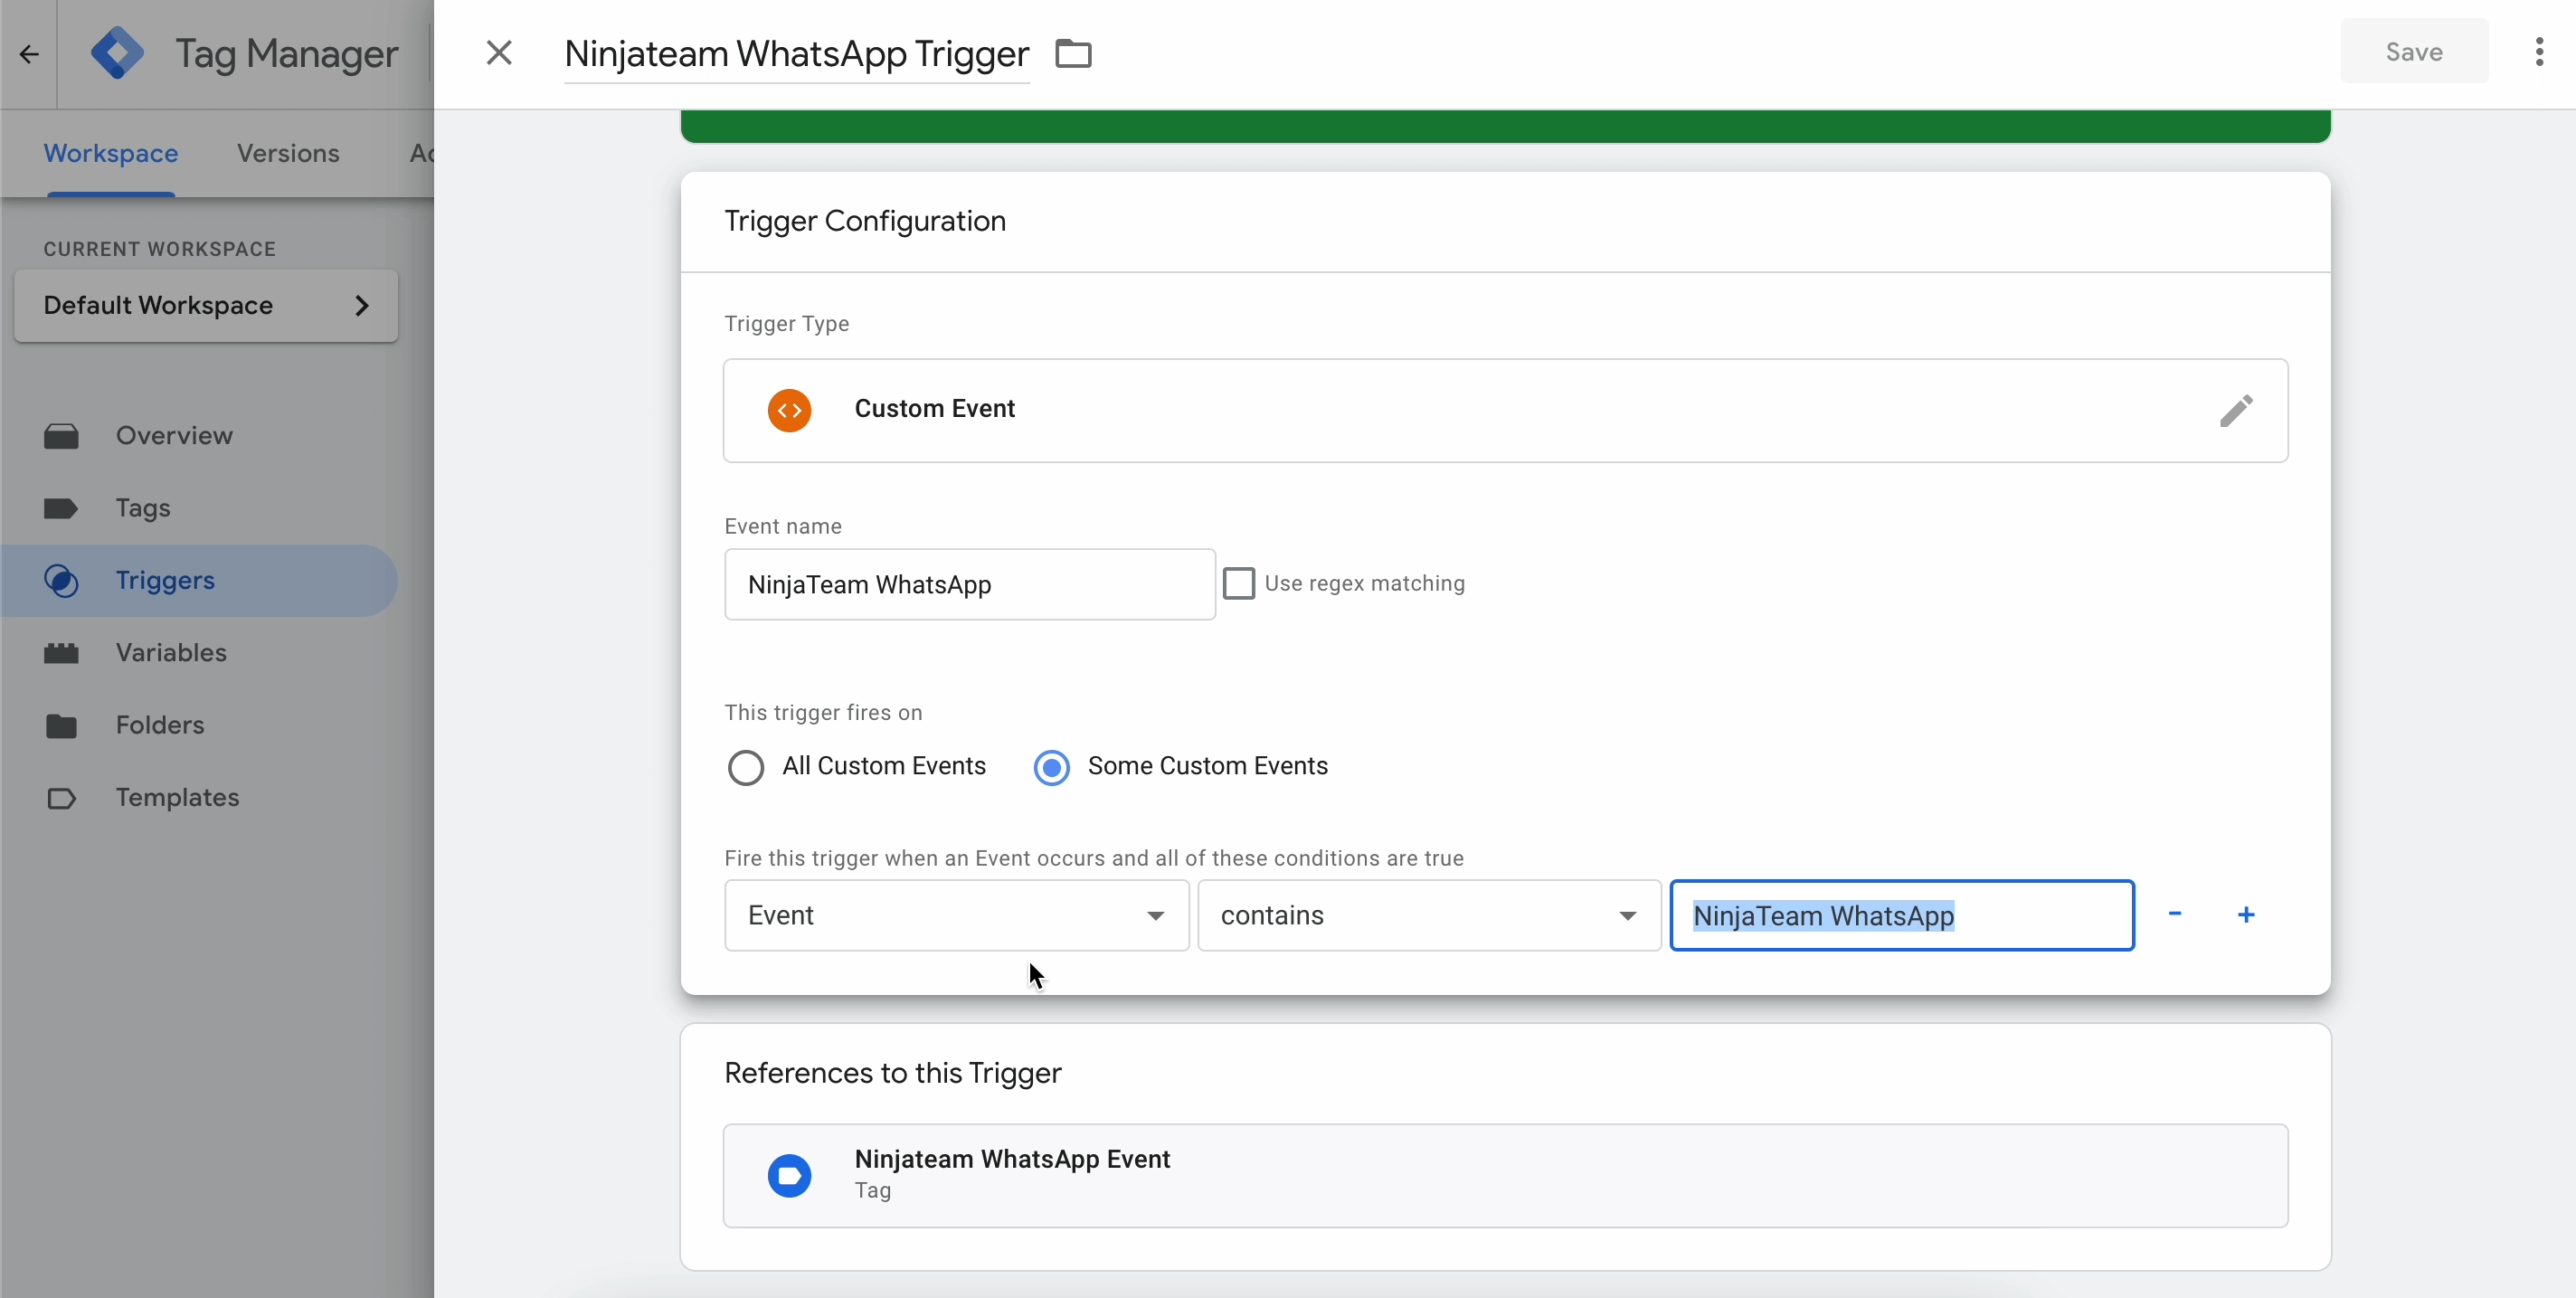Click the blue tag icon in references
The width and height of the screenshot is (2576, 1298).
click(x=789, y=1176)
